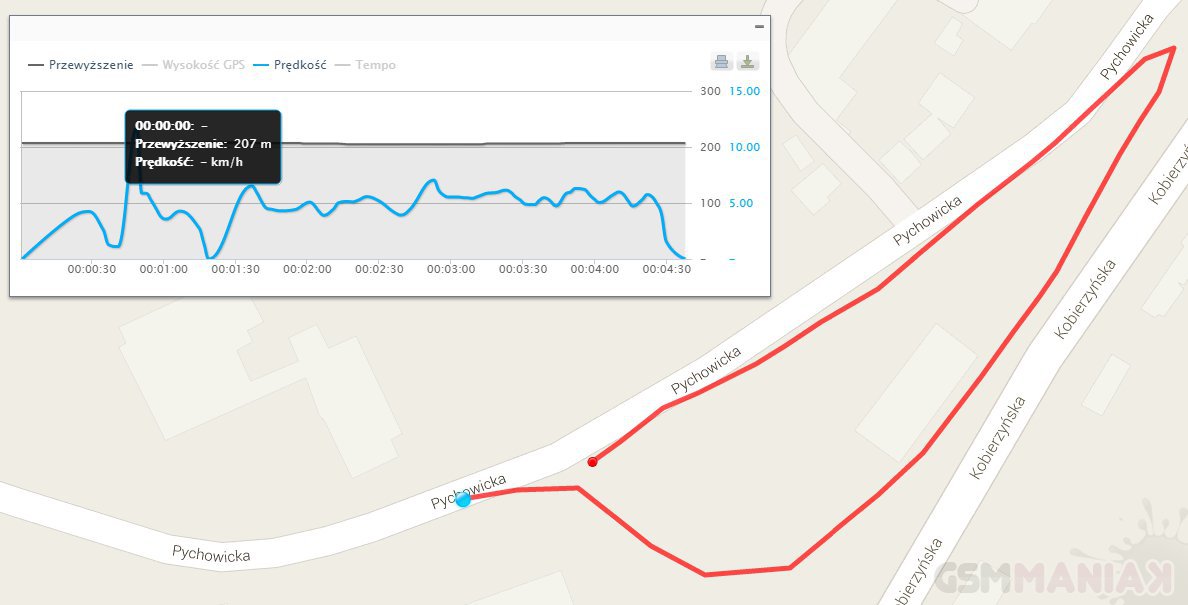Click the leftmost Pychowicka street label
Screen dimensions: 1188x605
point(211,553)
